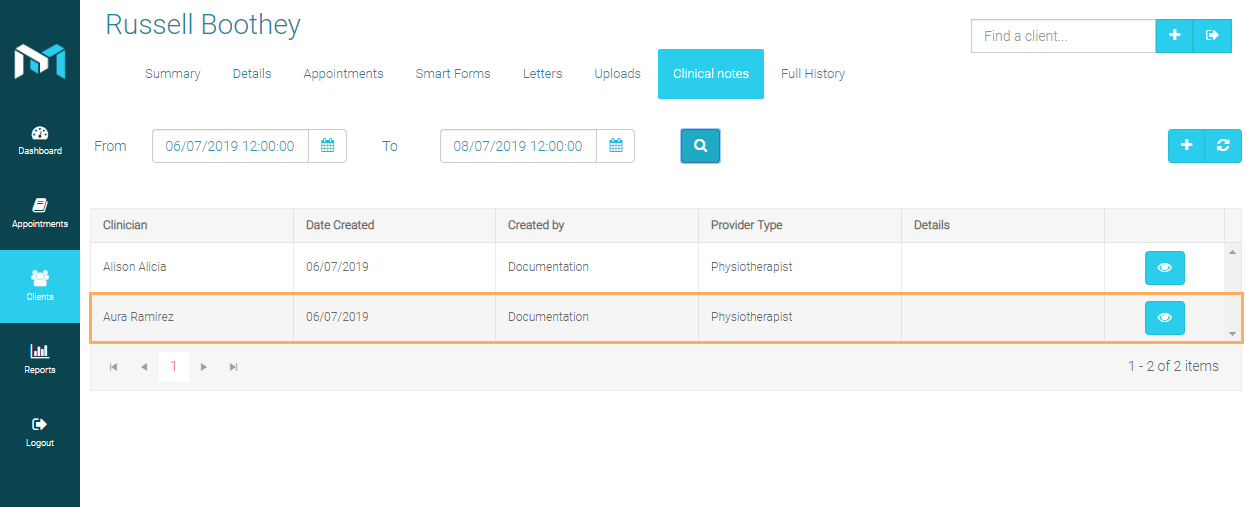Open Reports in sidebar

[40, 359]
